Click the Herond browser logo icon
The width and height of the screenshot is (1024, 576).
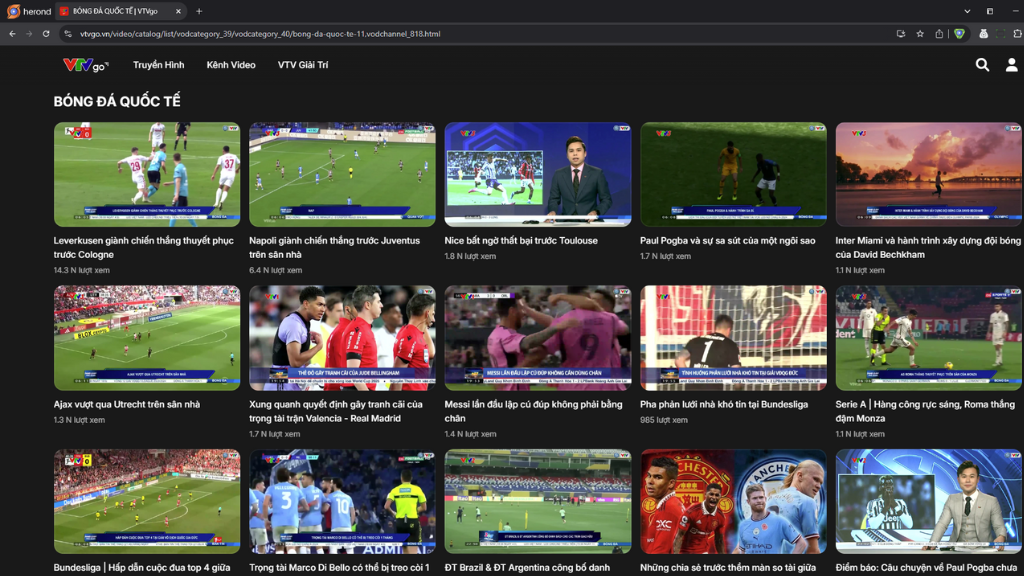[13, 11]
